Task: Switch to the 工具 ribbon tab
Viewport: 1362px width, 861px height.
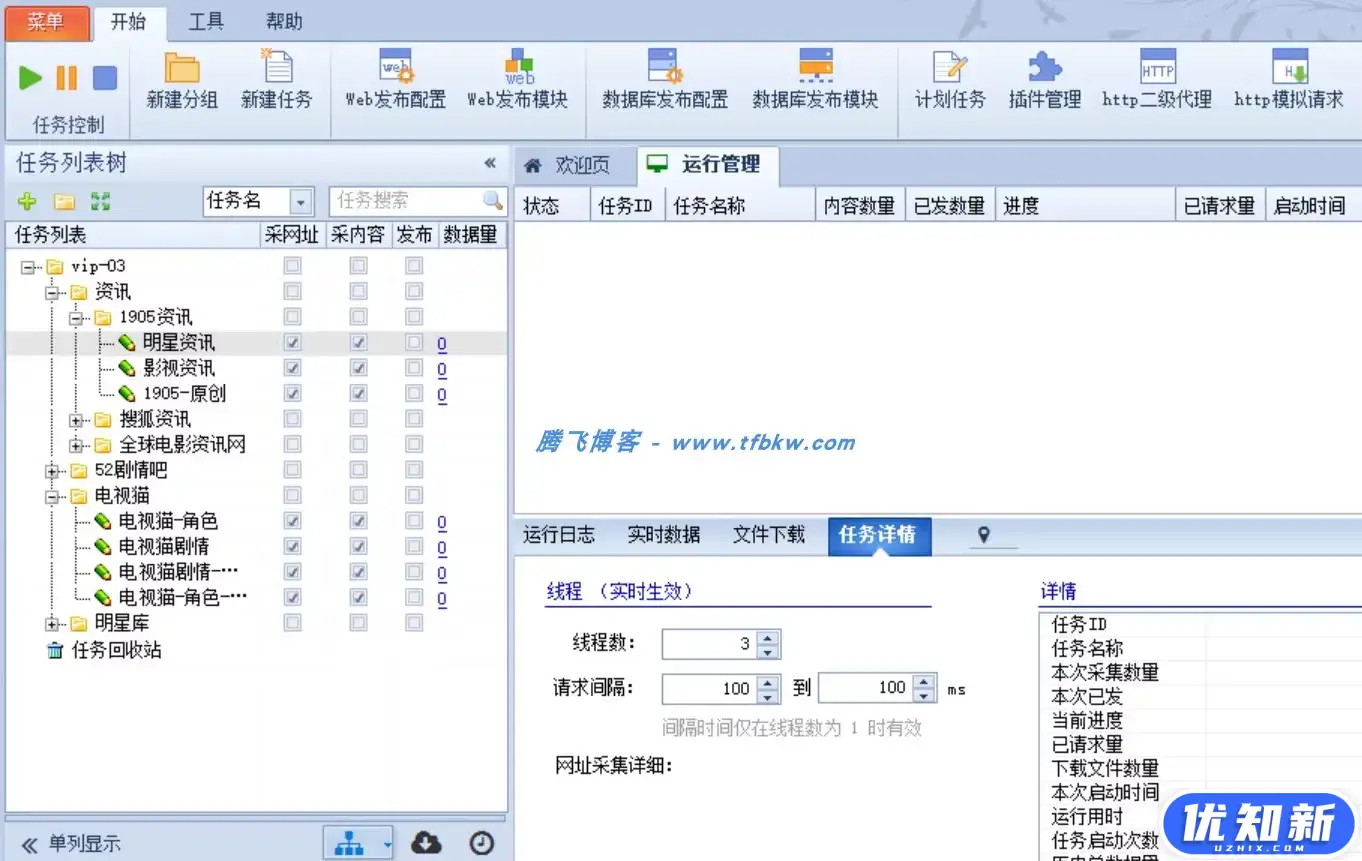Action: (x=206, y=22)
